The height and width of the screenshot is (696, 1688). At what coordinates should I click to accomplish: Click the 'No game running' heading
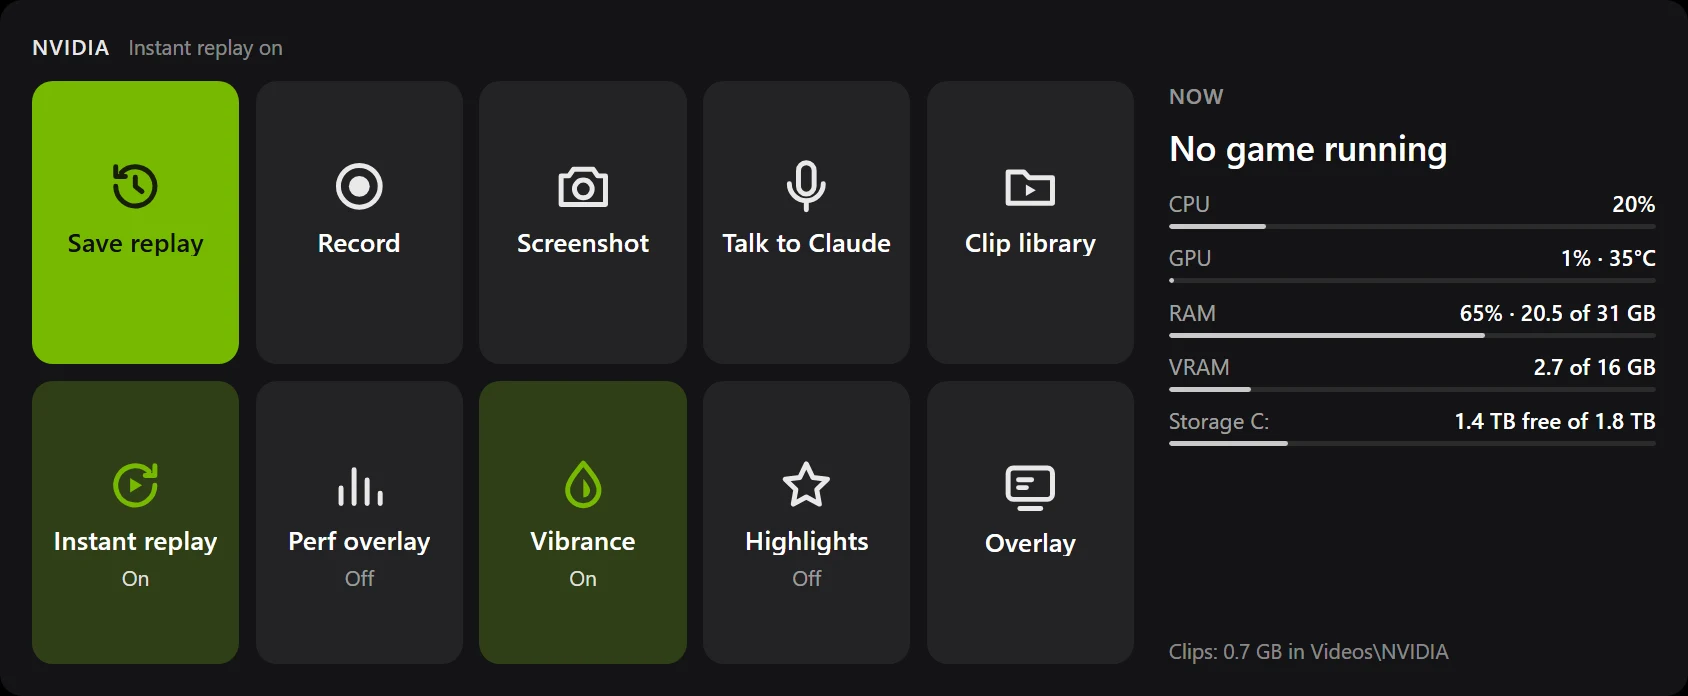(x=1308, y=150)
